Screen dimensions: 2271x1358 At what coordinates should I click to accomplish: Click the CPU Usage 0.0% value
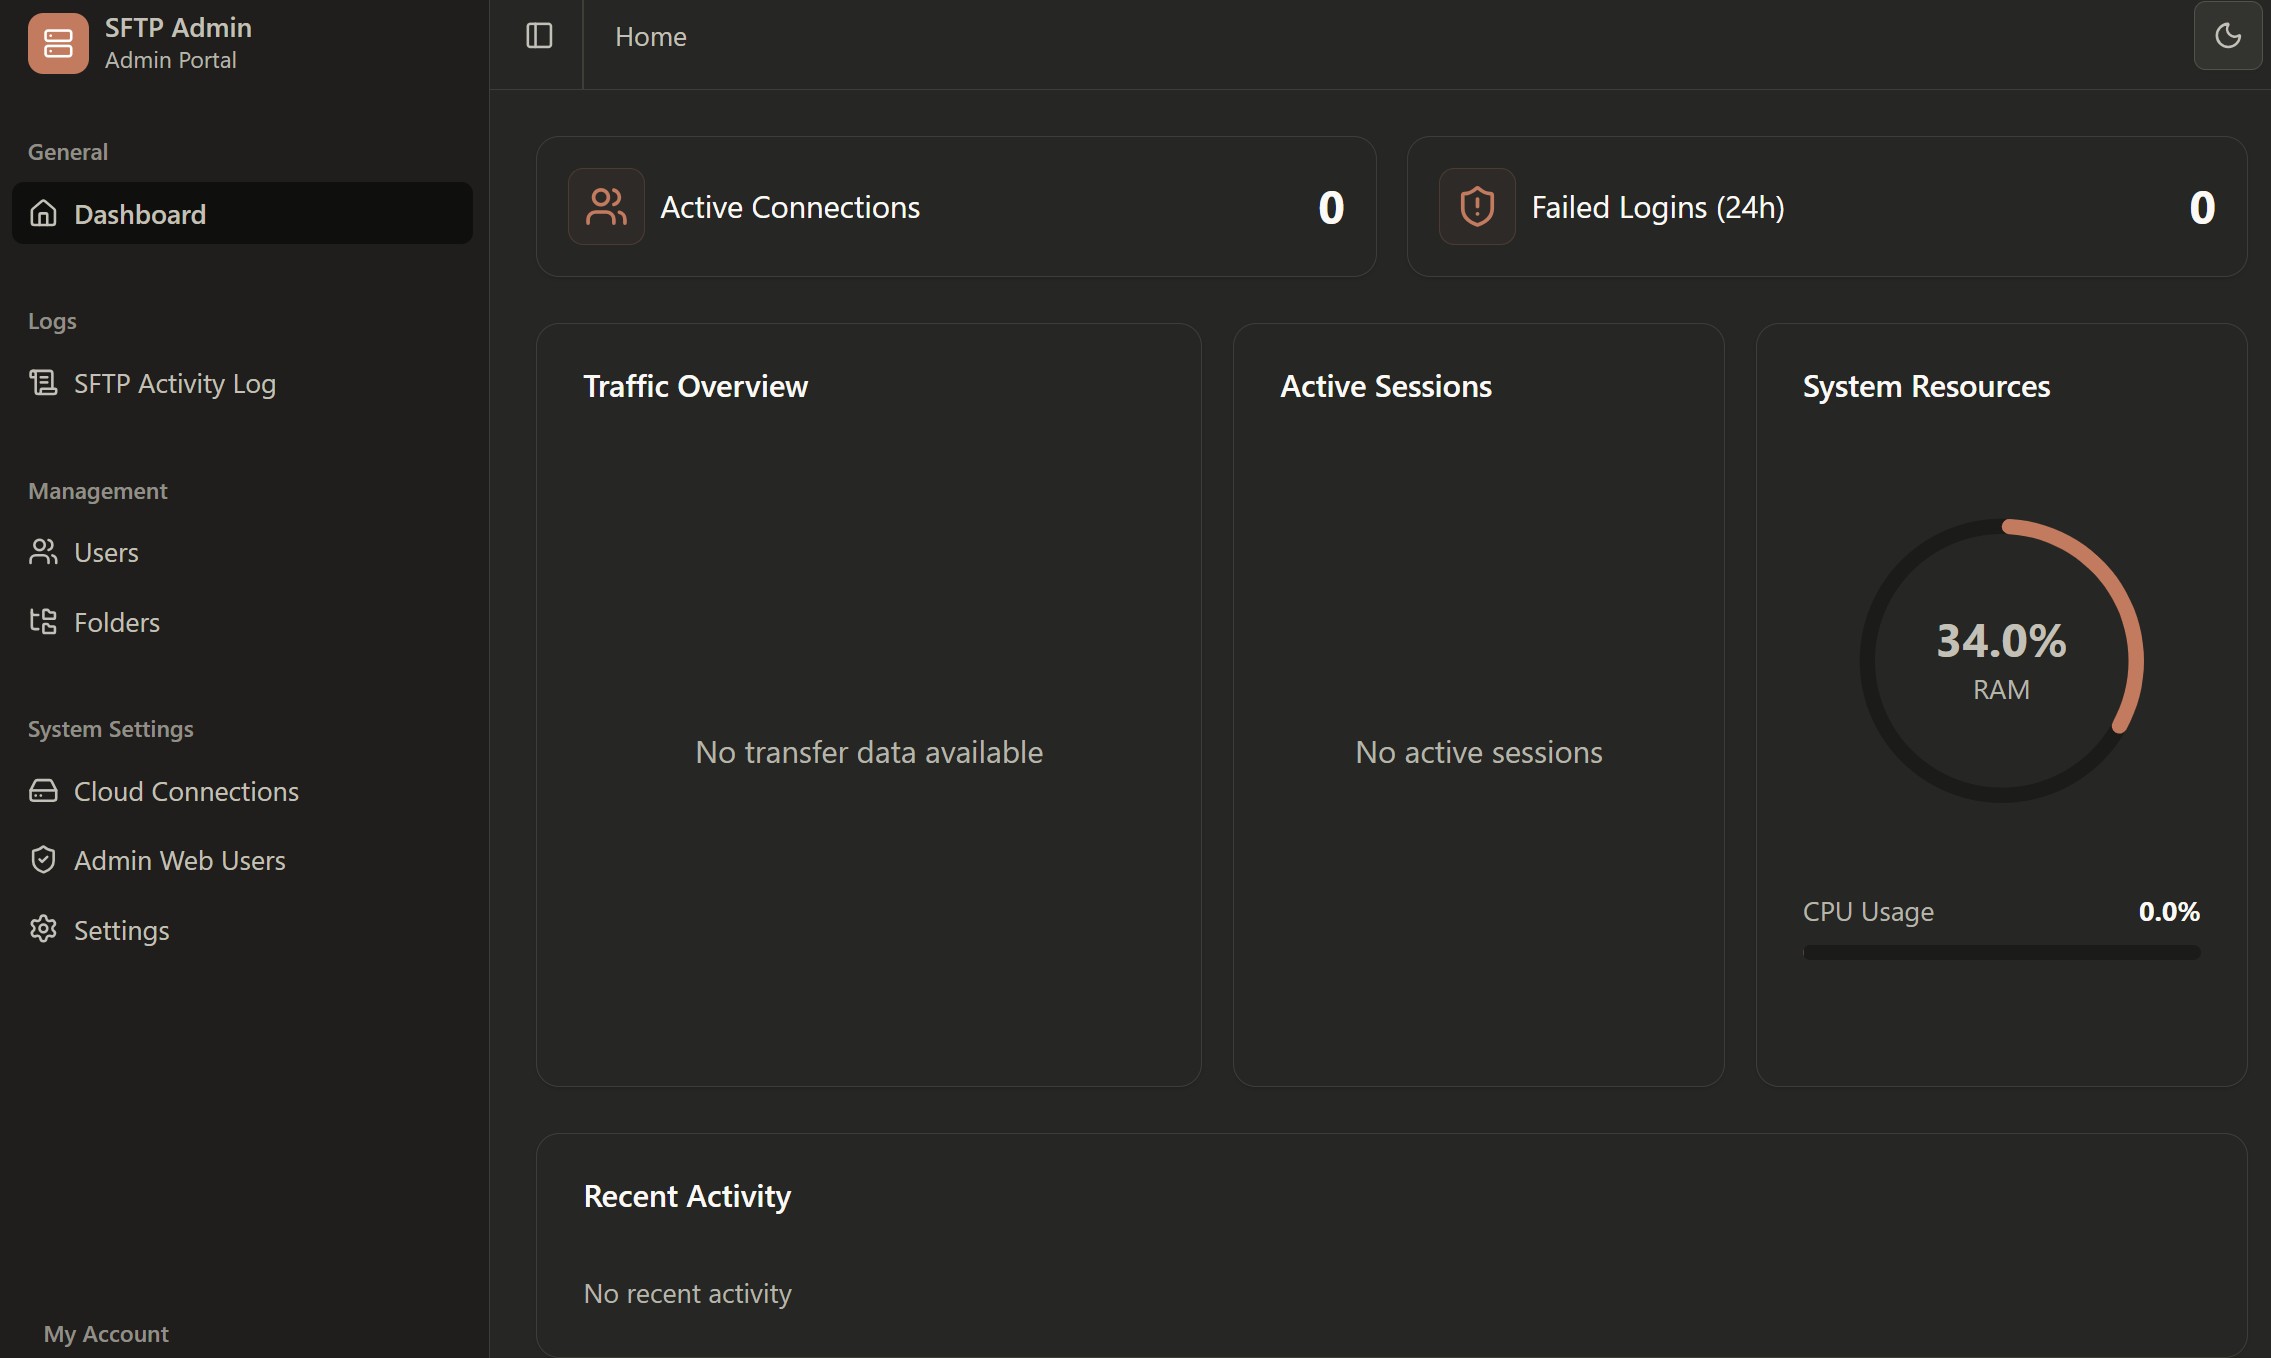(x=2169, y=911)
